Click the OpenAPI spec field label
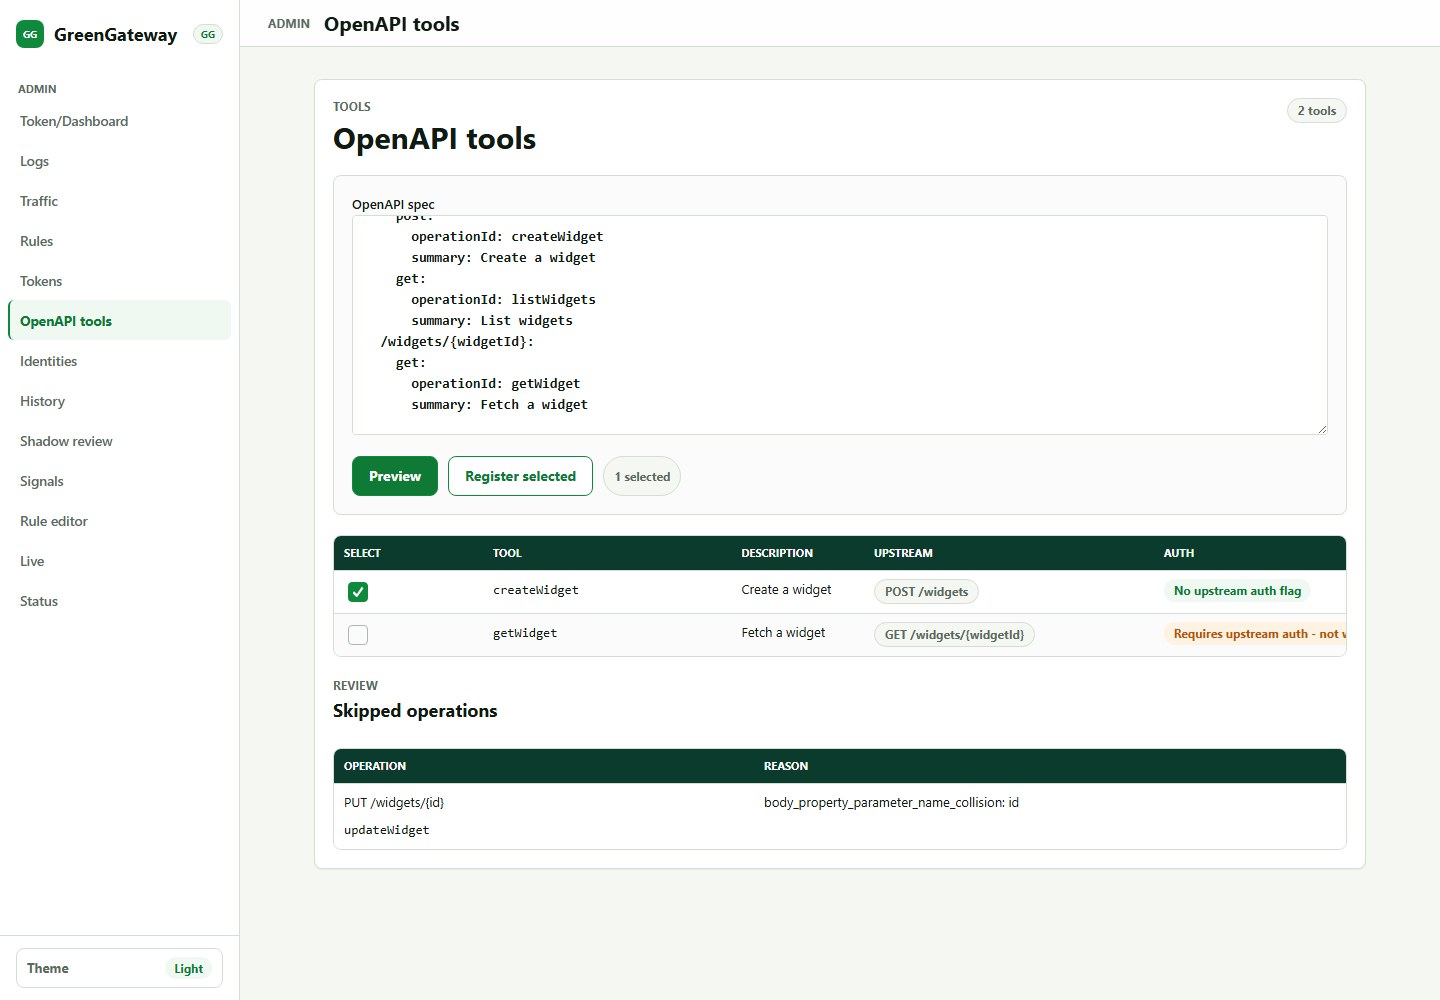 tap(393, 204)
